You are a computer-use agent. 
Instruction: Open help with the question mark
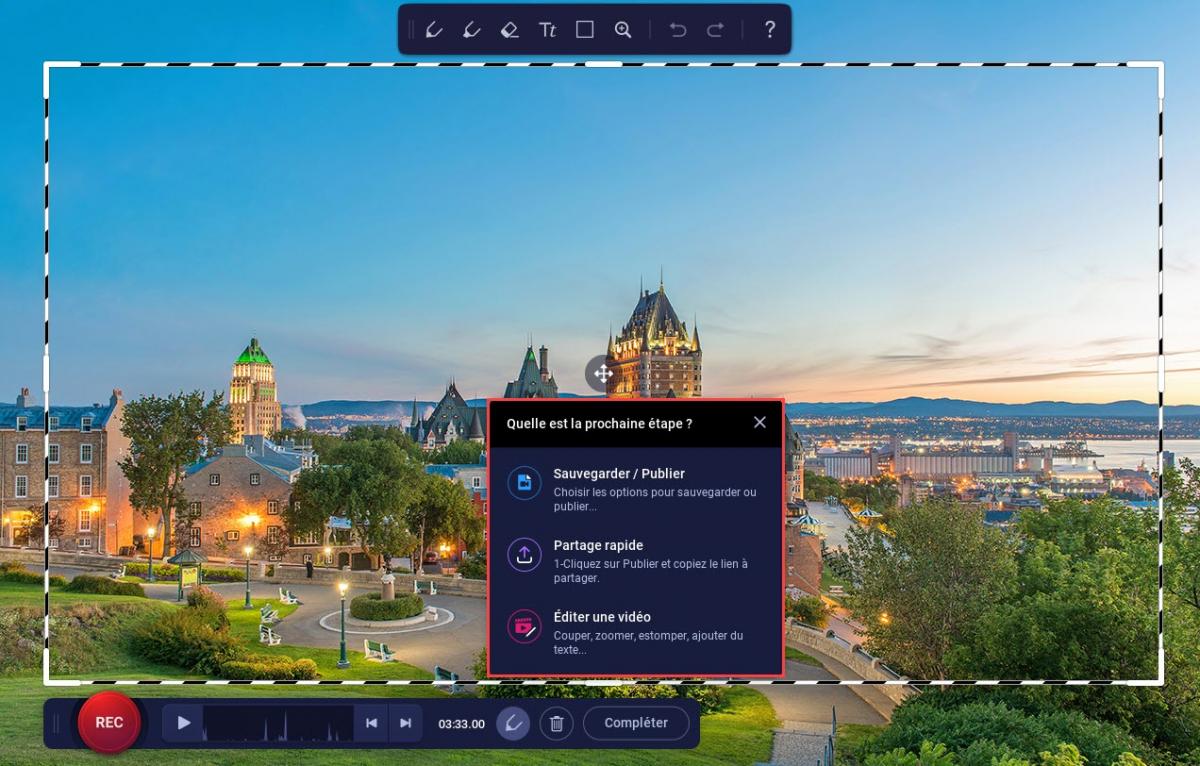tap(769, 30)
